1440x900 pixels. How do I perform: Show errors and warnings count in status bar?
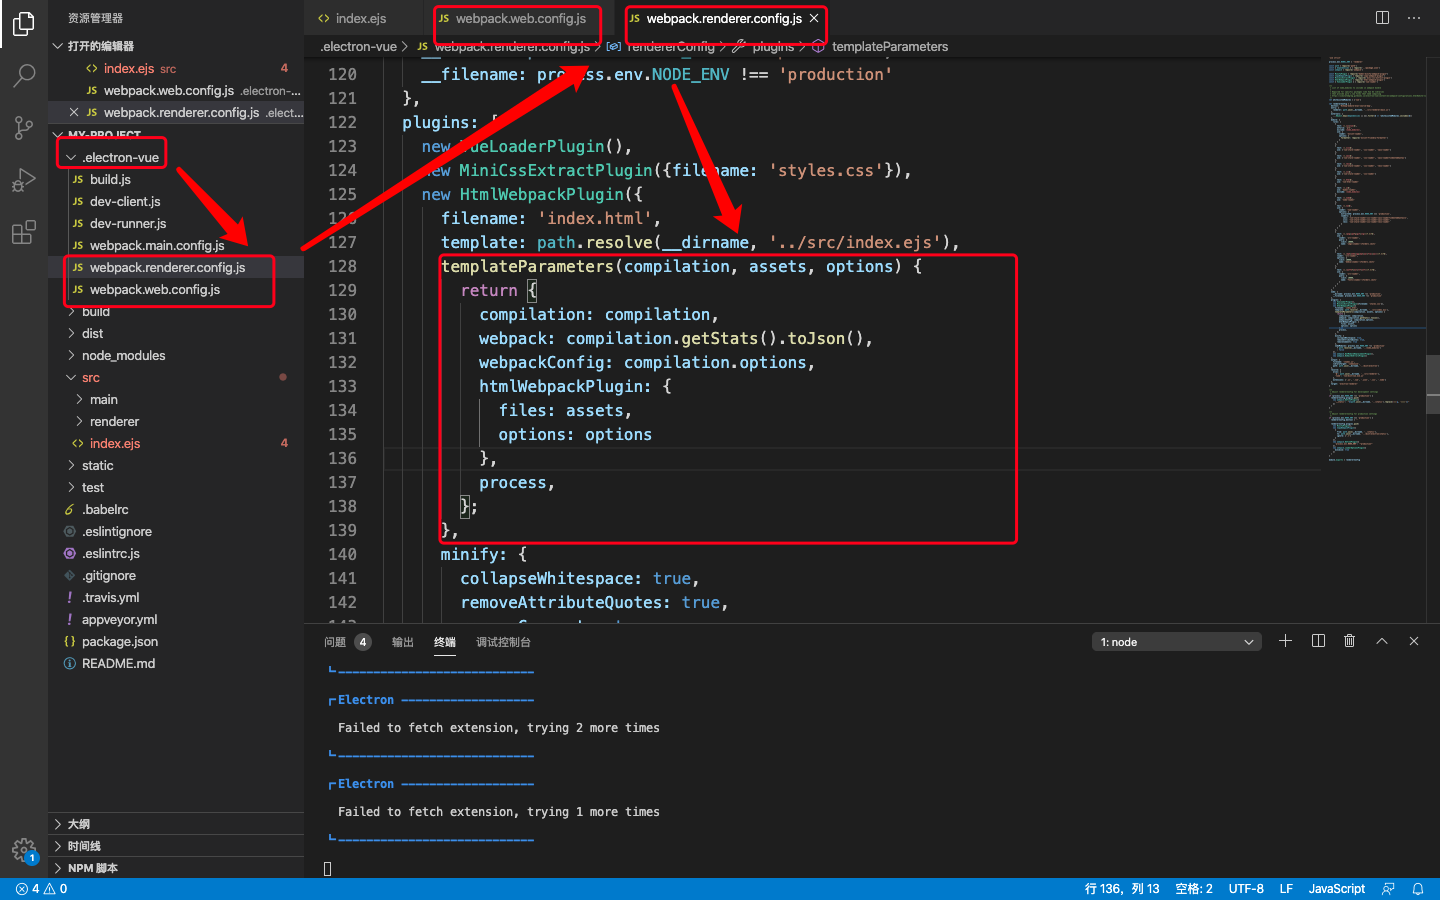coord(42,889)
